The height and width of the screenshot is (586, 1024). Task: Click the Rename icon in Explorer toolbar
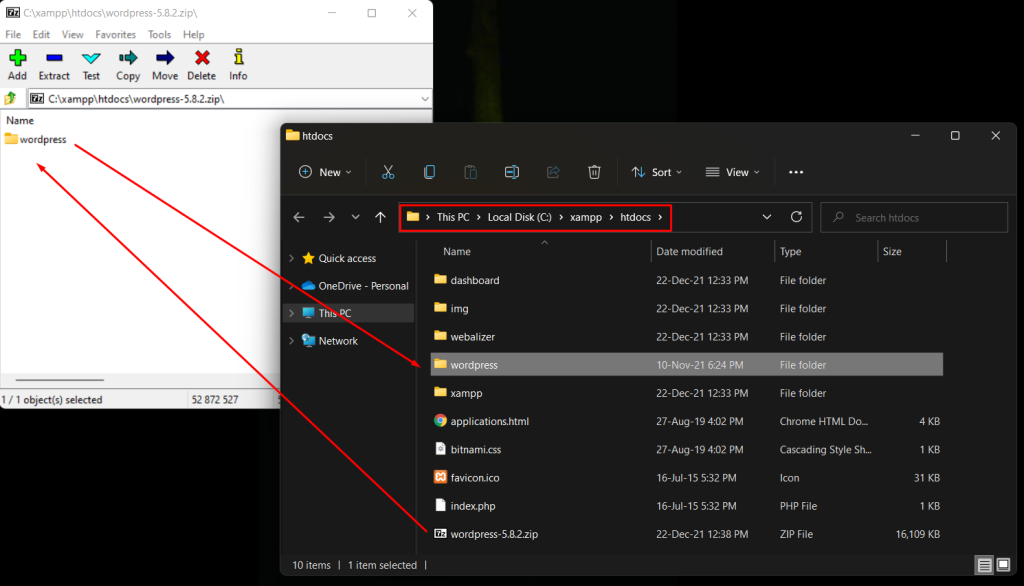[x=512, y=172]
